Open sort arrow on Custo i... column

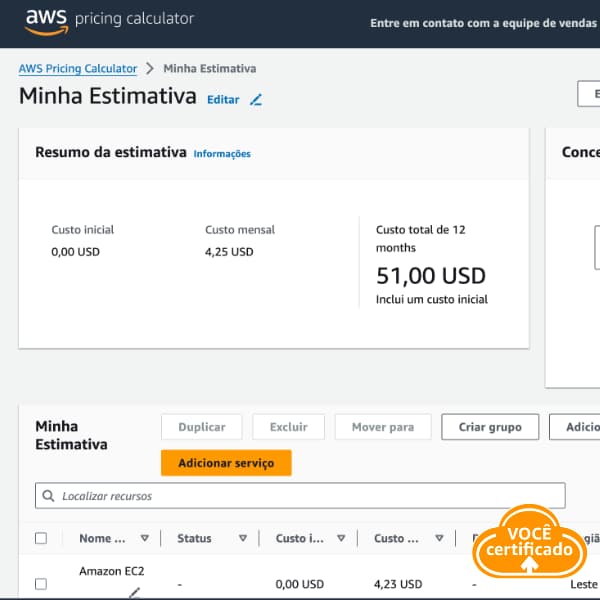(341, 538)
